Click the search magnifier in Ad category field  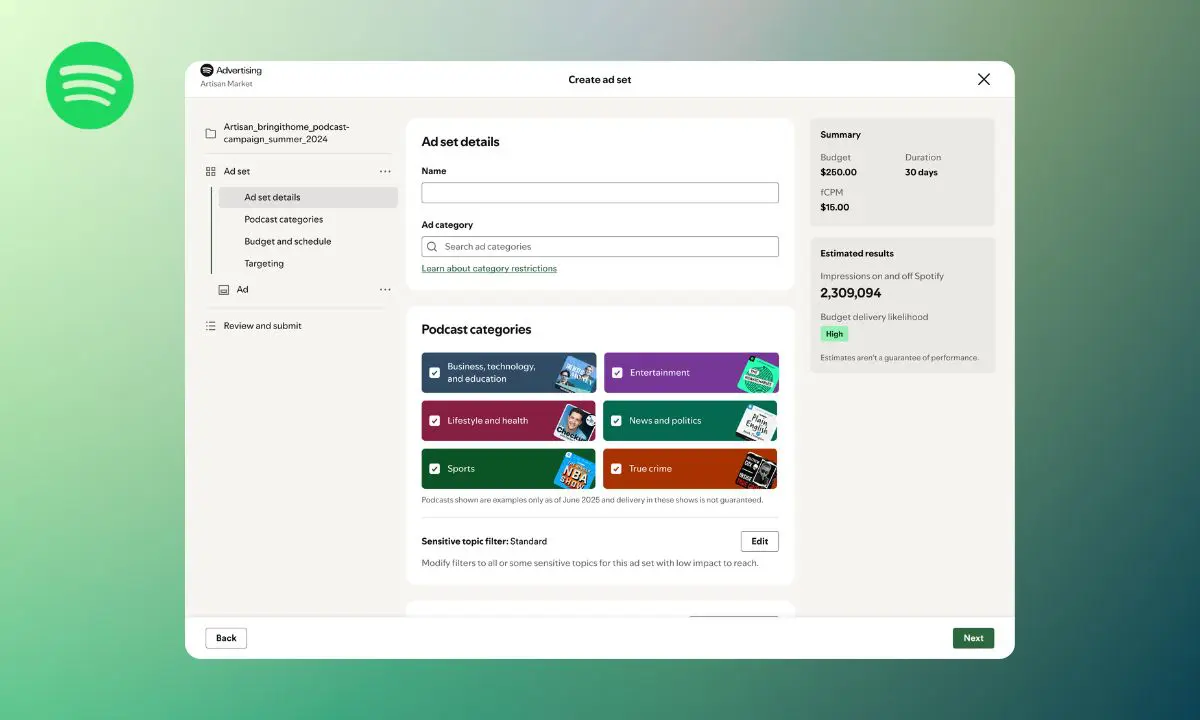tap(432, 247)
